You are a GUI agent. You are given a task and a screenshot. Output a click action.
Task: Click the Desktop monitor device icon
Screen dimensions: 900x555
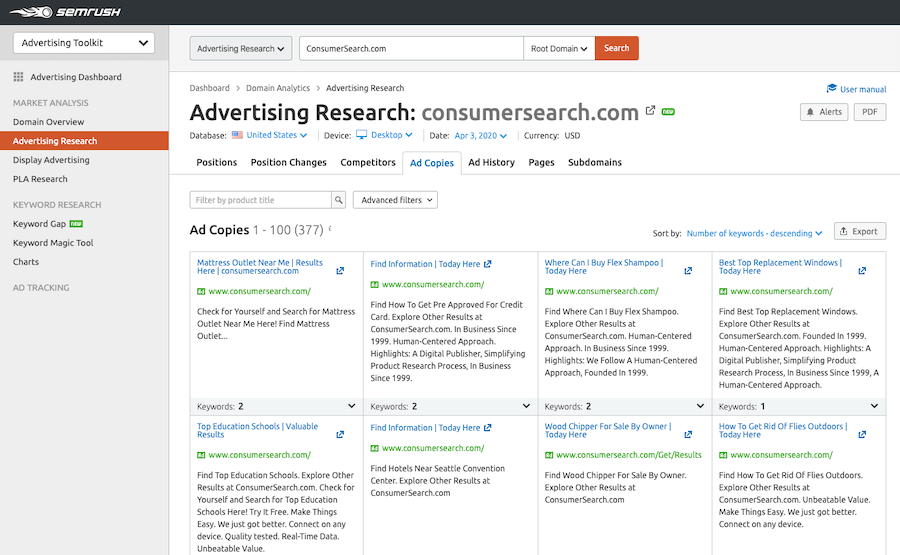(x=362, y=135)
